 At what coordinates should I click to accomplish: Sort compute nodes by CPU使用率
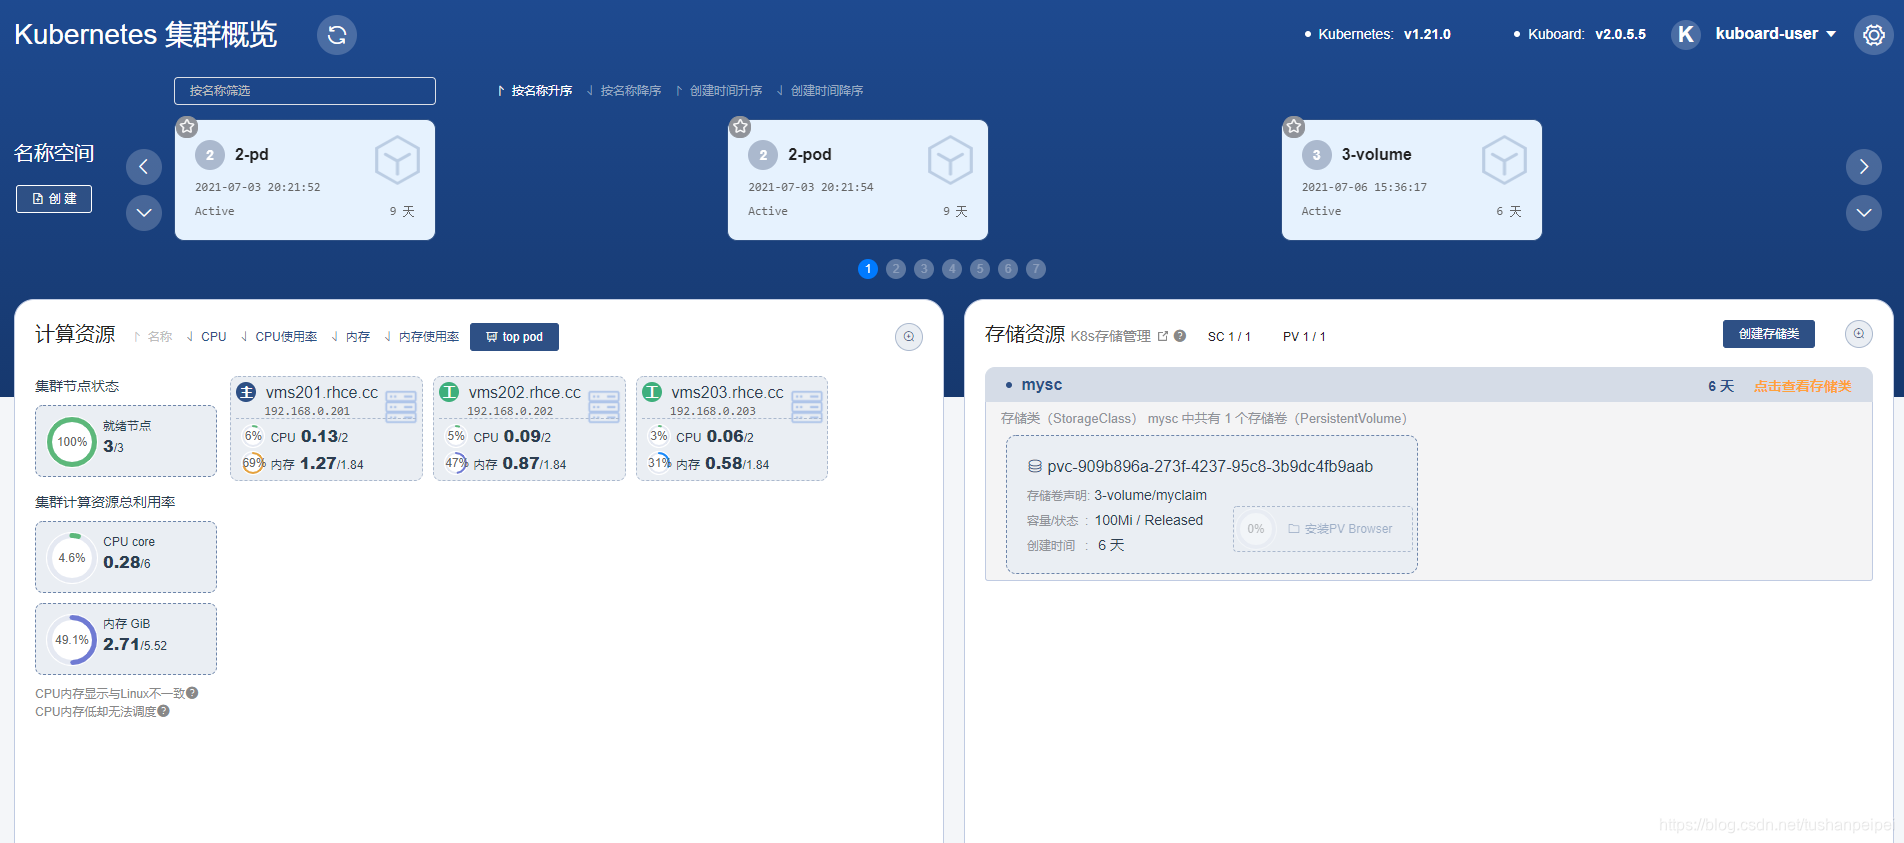(279, 337)
